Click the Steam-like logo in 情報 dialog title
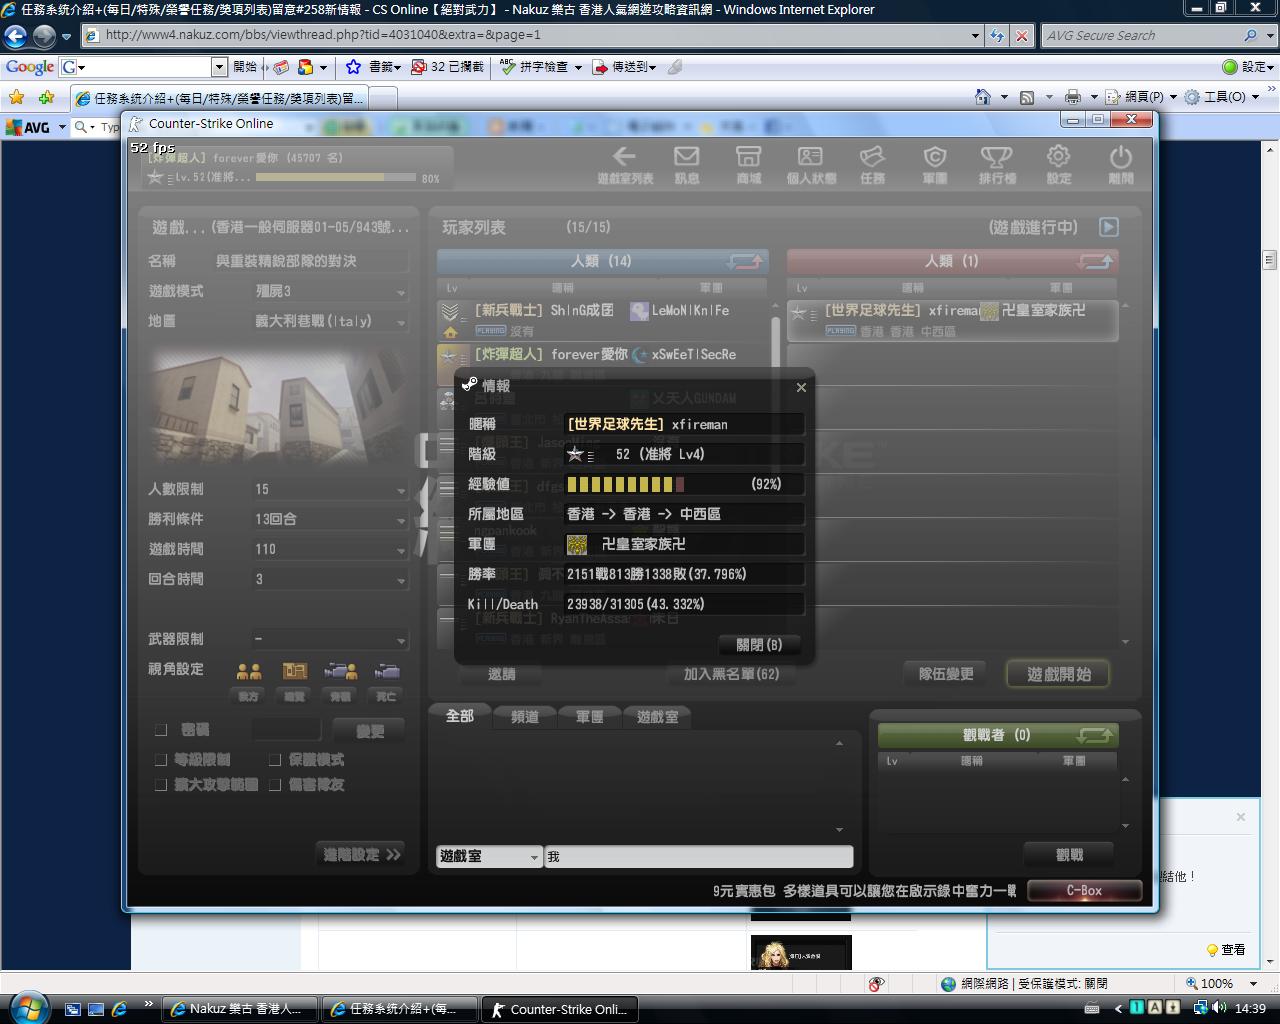Image resolution: width=1280 pixels, height=1024 pixels. (469, 384)
